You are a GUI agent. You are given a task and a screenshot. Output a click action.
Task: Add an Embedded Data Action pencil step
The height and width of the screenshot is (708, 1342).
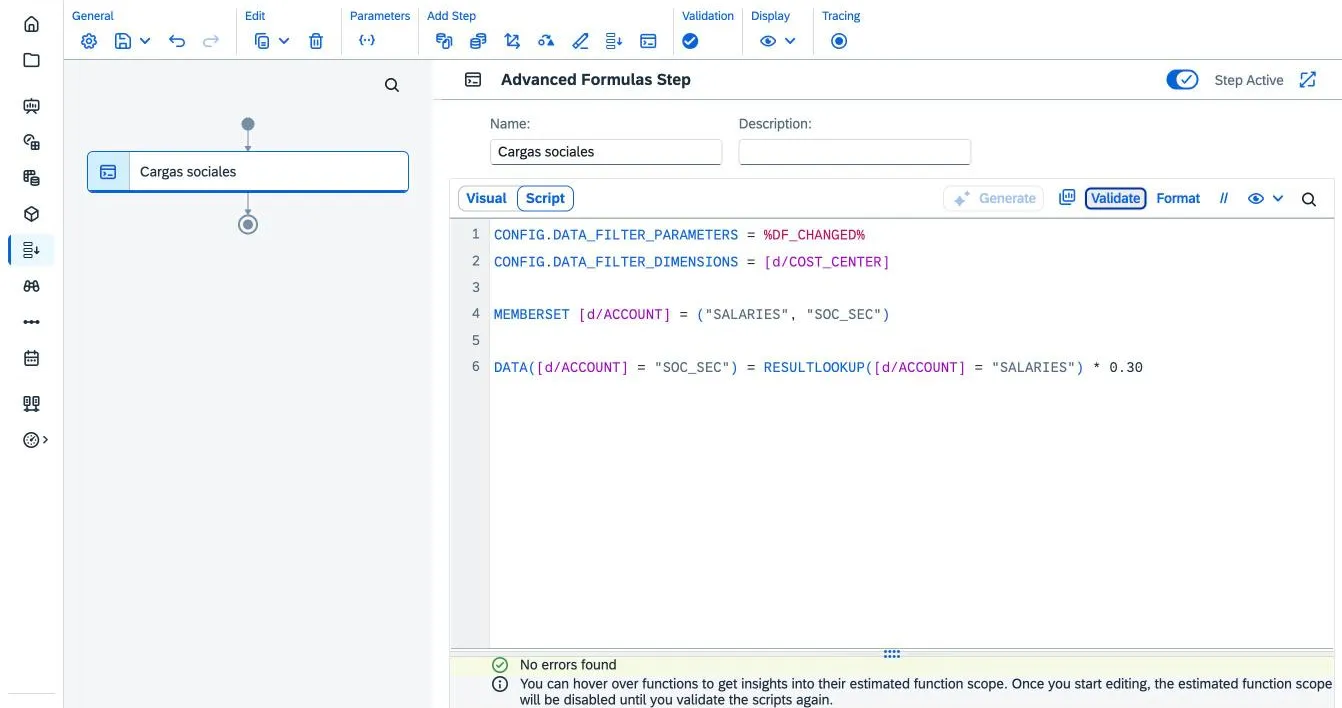580,41
